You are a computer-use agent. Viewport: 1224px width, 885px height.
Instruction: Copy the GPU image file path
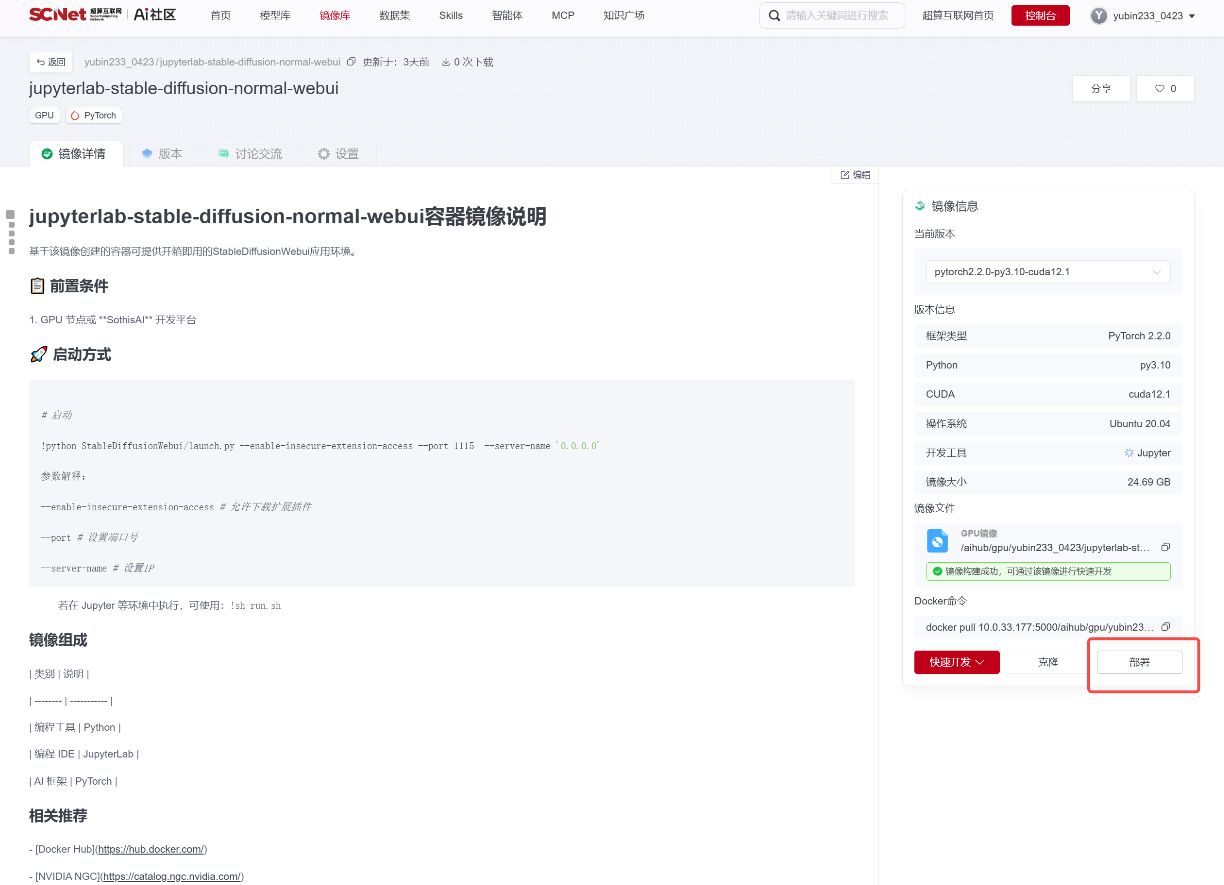point(1166,547)
